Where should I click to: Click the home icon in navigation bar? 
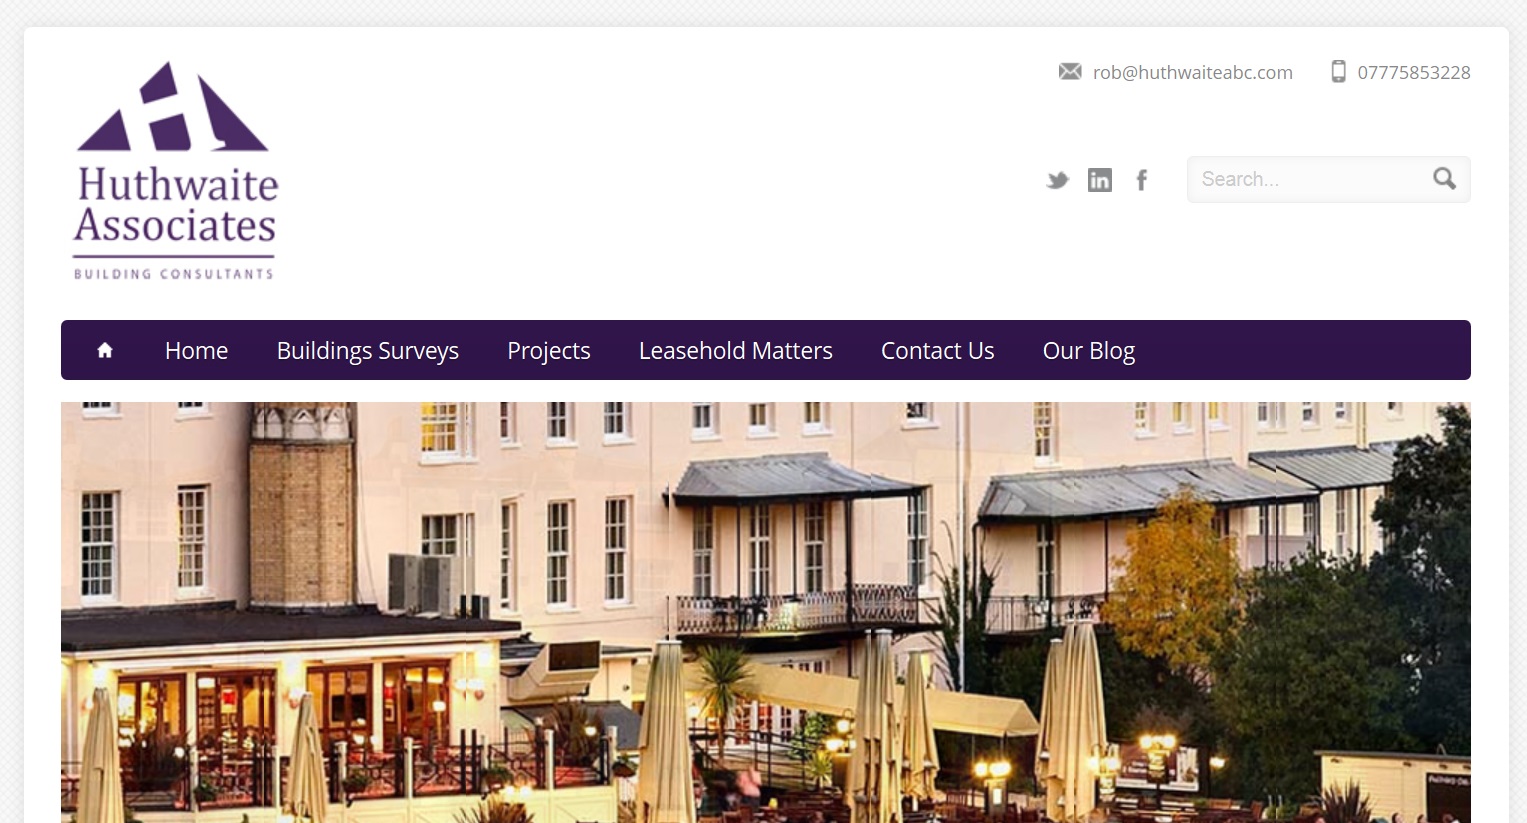tap(105, 350)
